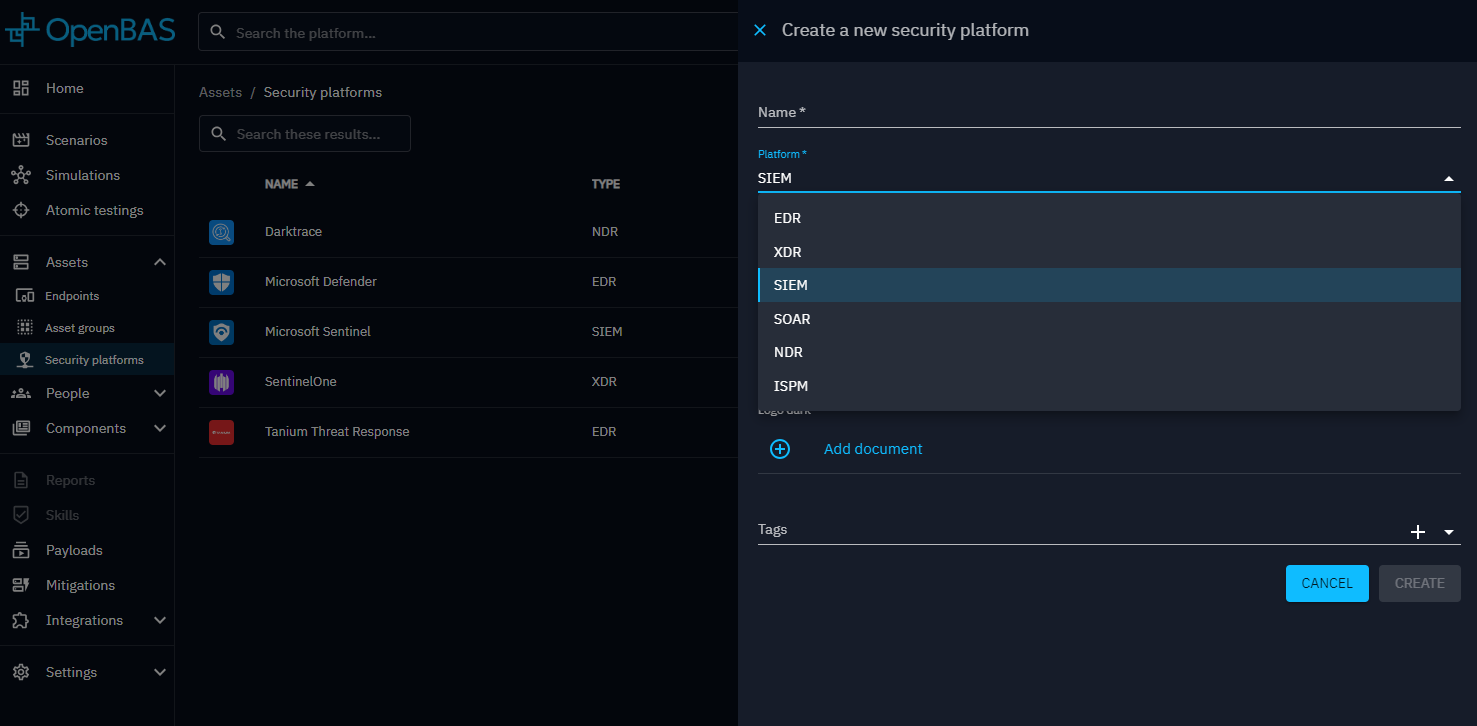Click the plus icon in Tags field
The width and height of the screenshot is (1477, 726).
[x=1417, y=532]
